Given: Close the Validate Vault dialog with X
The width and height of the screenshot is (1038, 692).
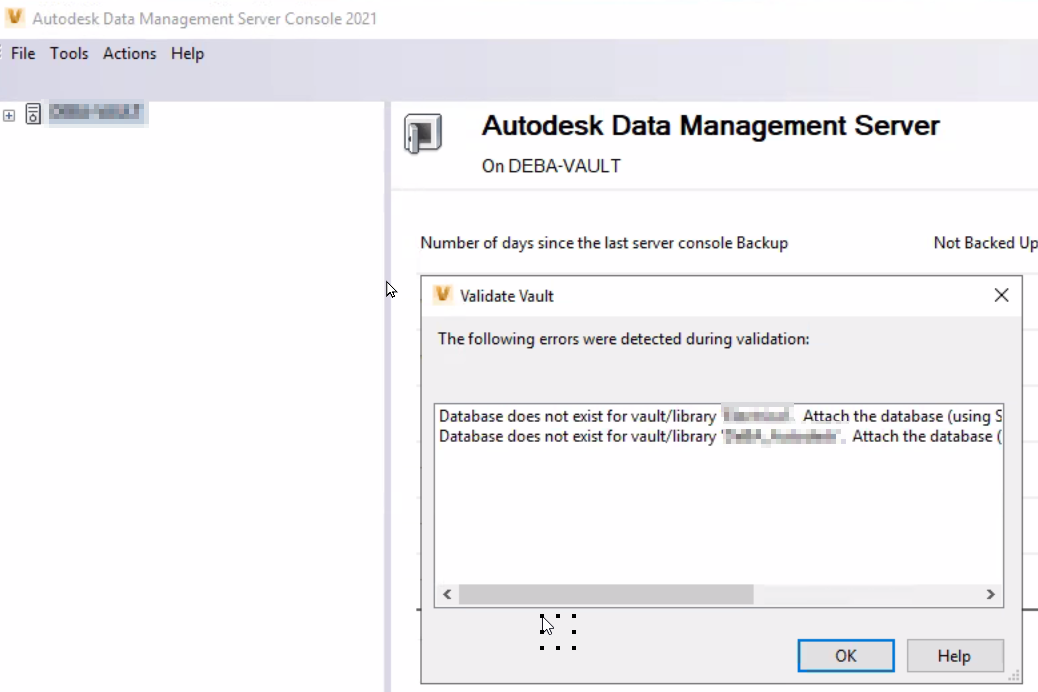Looking at the screenshot, I should click(1001, 295).
